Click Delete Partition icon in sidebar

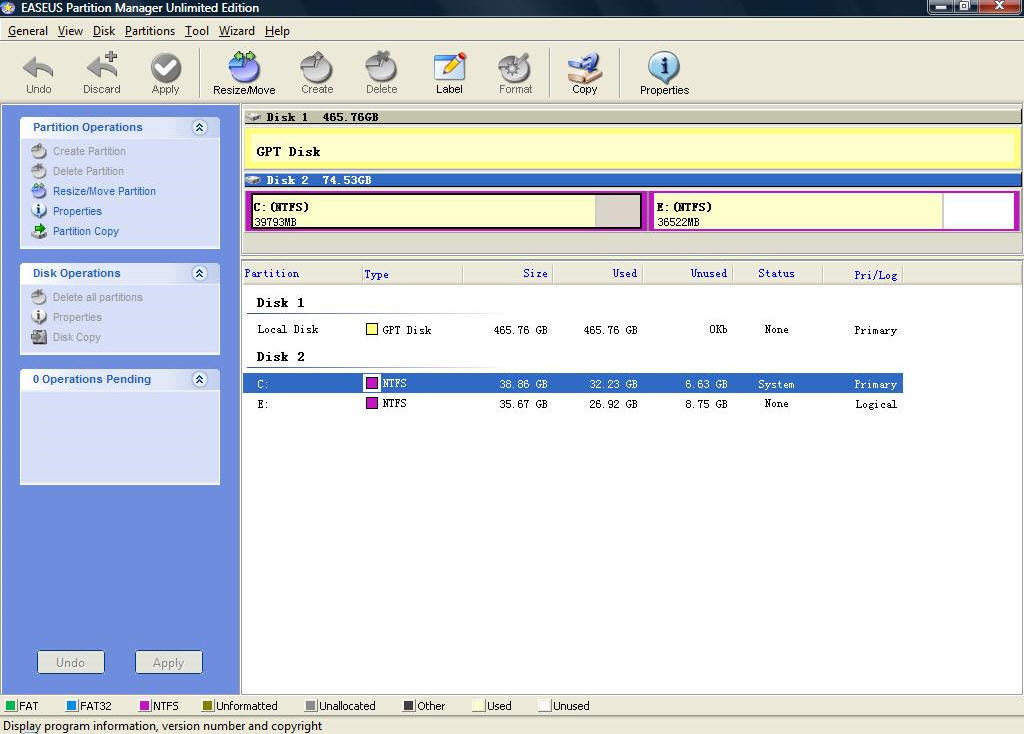pos(39,171)
